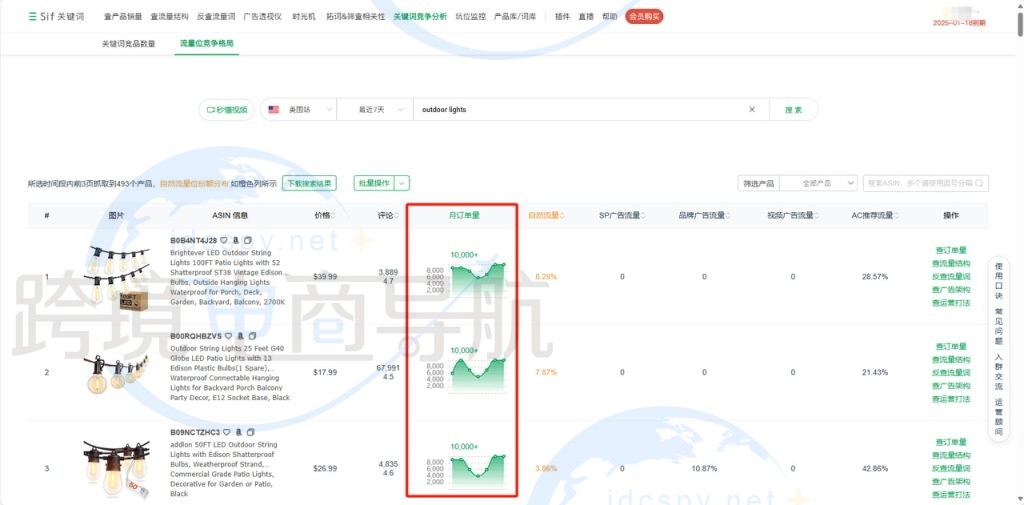
Task: Open 查产品销量 in top navigation
Action: click(x=122, y=17)
